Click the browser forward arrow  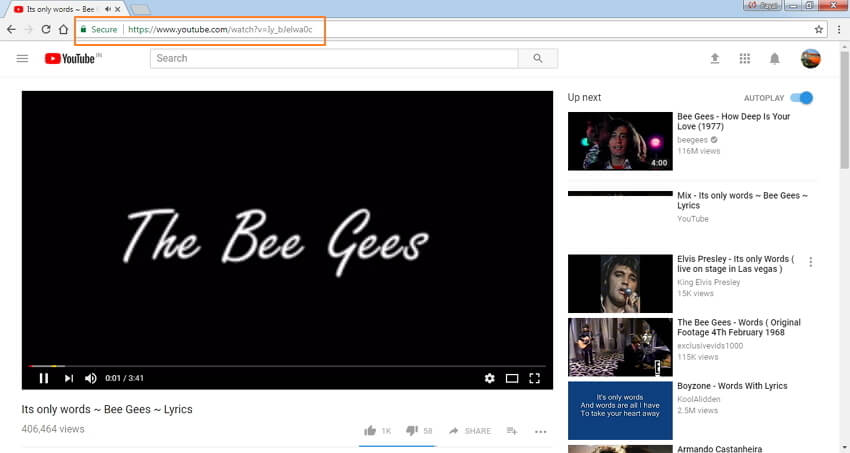pyautogui.click(x=29, y=30)
